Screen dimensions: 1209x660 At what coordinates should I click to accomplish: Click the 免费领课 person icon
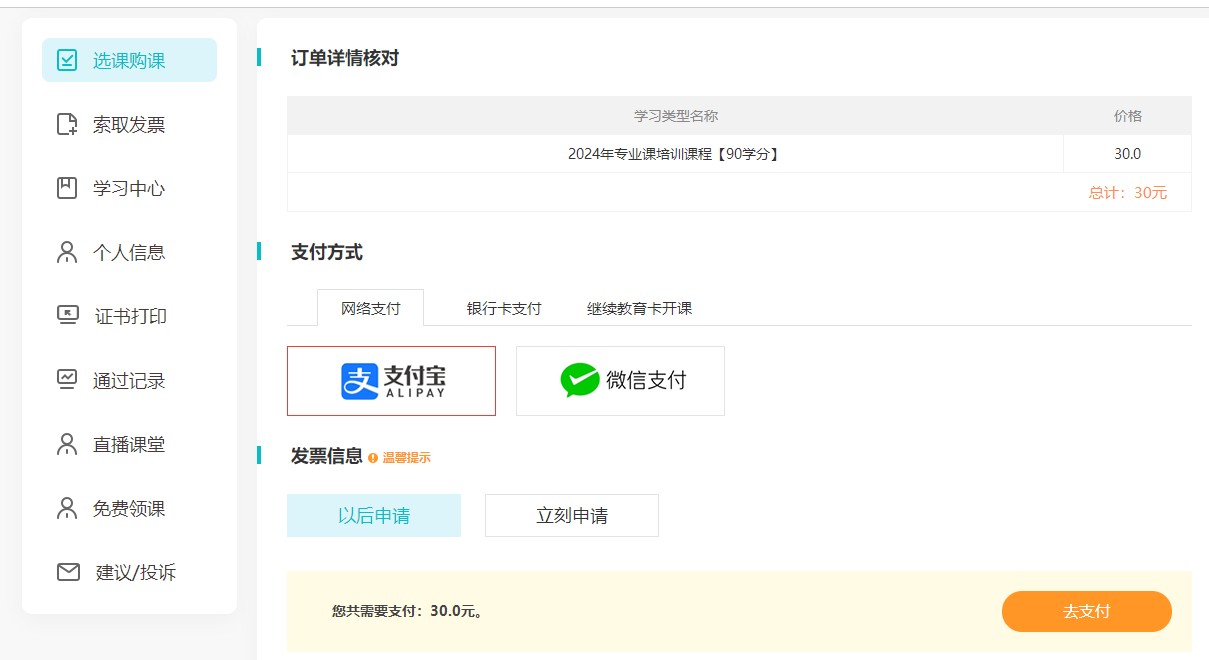coord(67,508)
